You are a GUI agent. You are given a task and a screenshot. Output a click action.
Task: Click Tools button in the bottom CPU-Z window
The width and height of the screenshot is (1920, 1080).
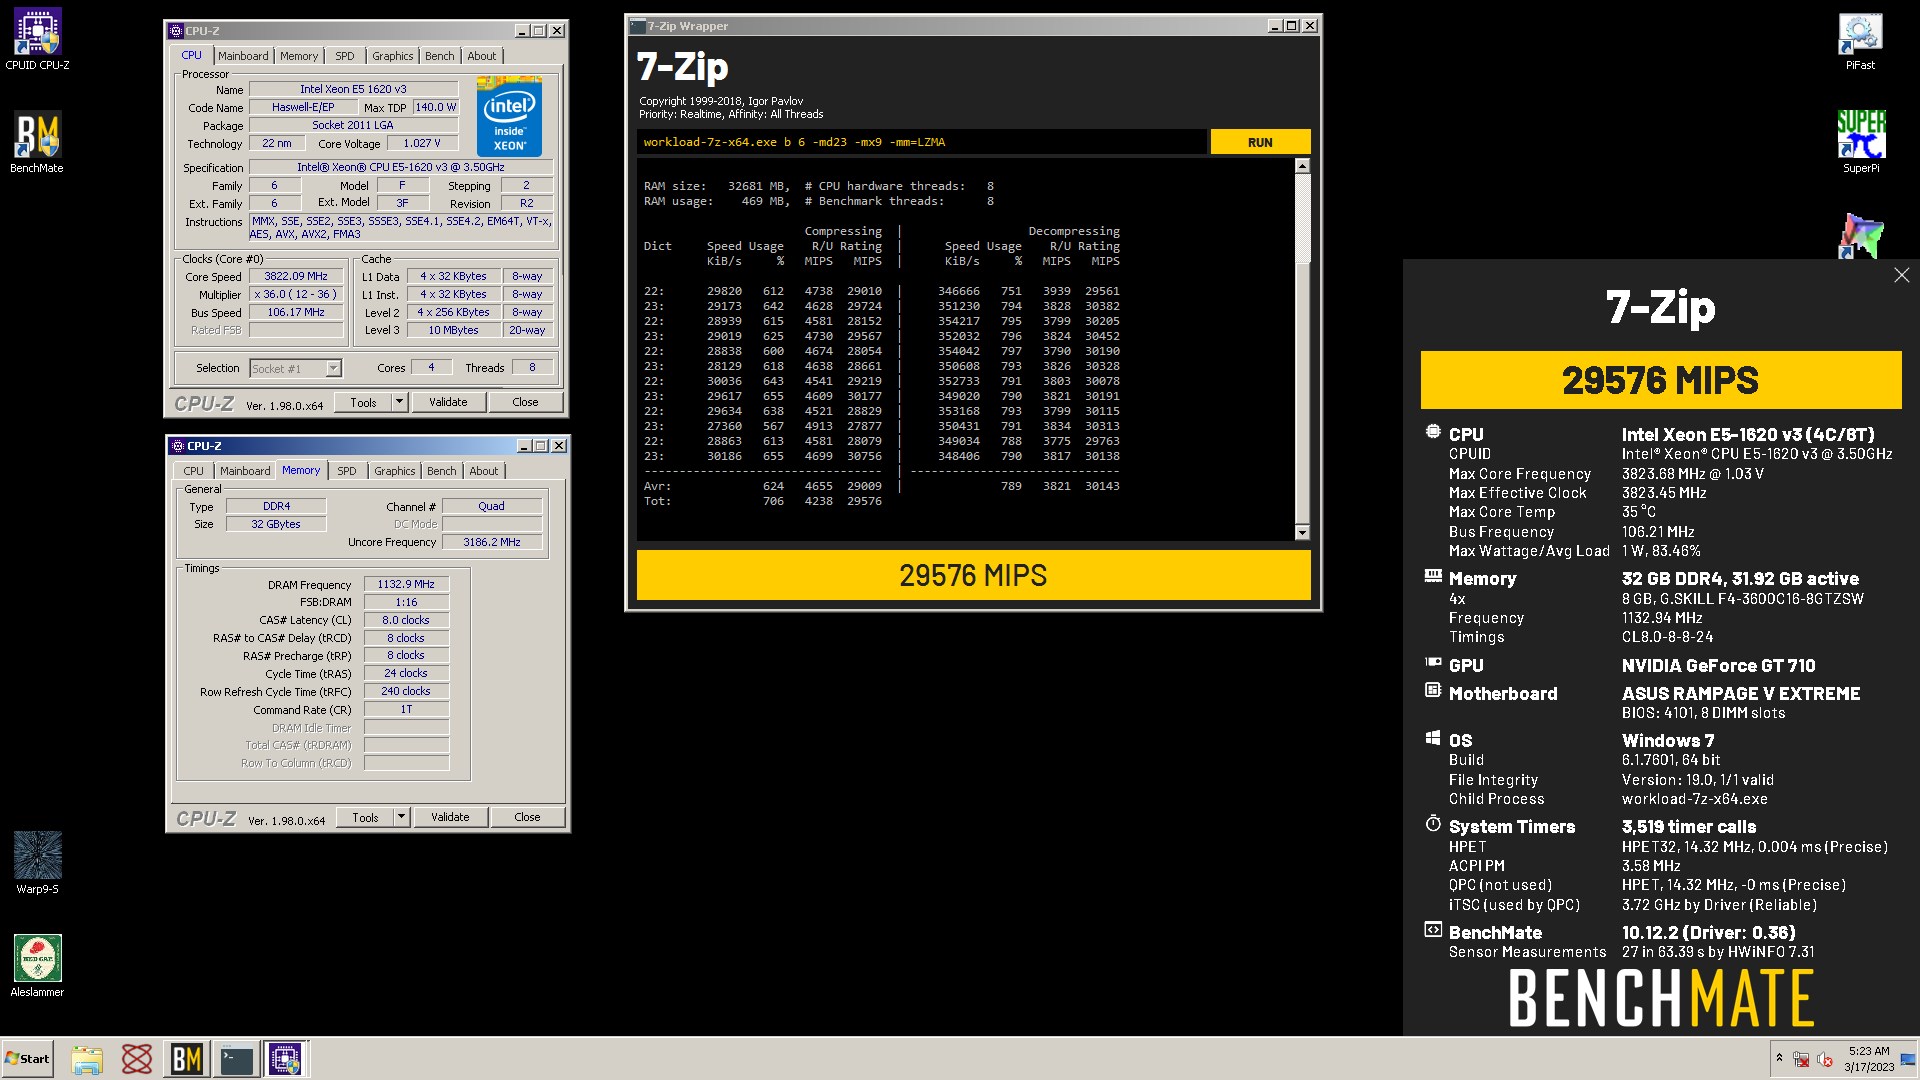(365, 817)
